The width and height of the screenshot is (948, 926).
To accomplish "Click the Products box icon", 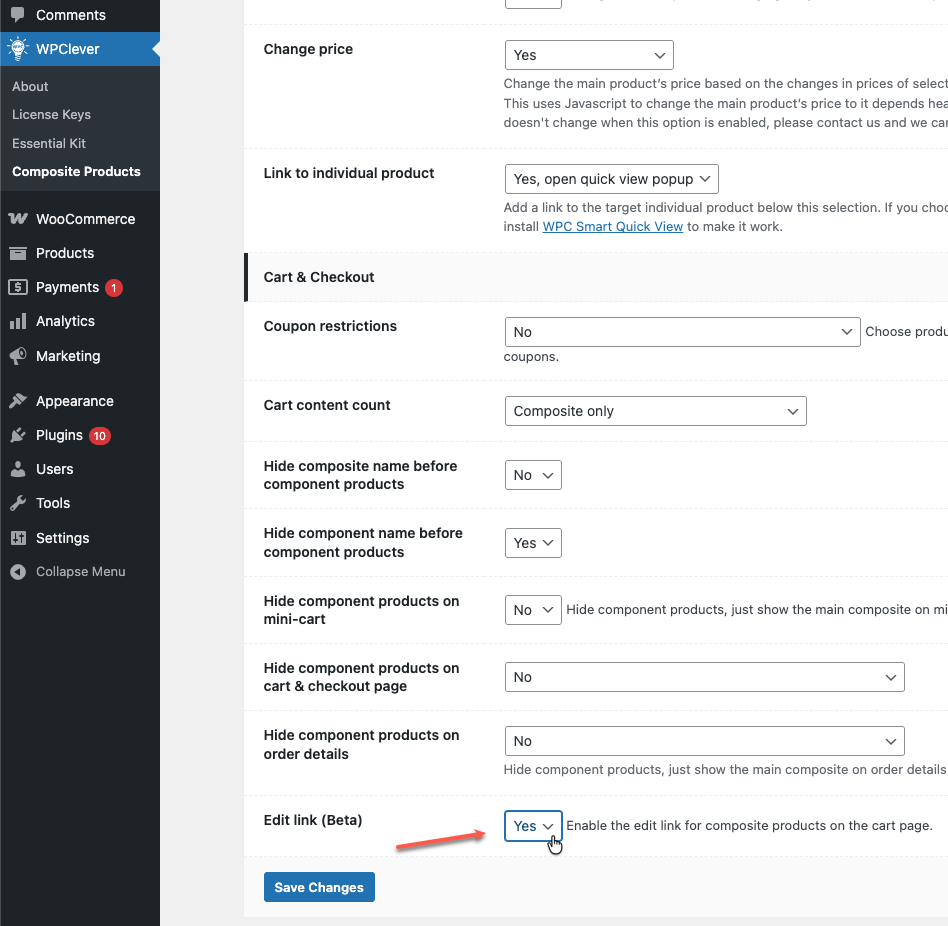I will pyautogui.click(x=18, y=253).
